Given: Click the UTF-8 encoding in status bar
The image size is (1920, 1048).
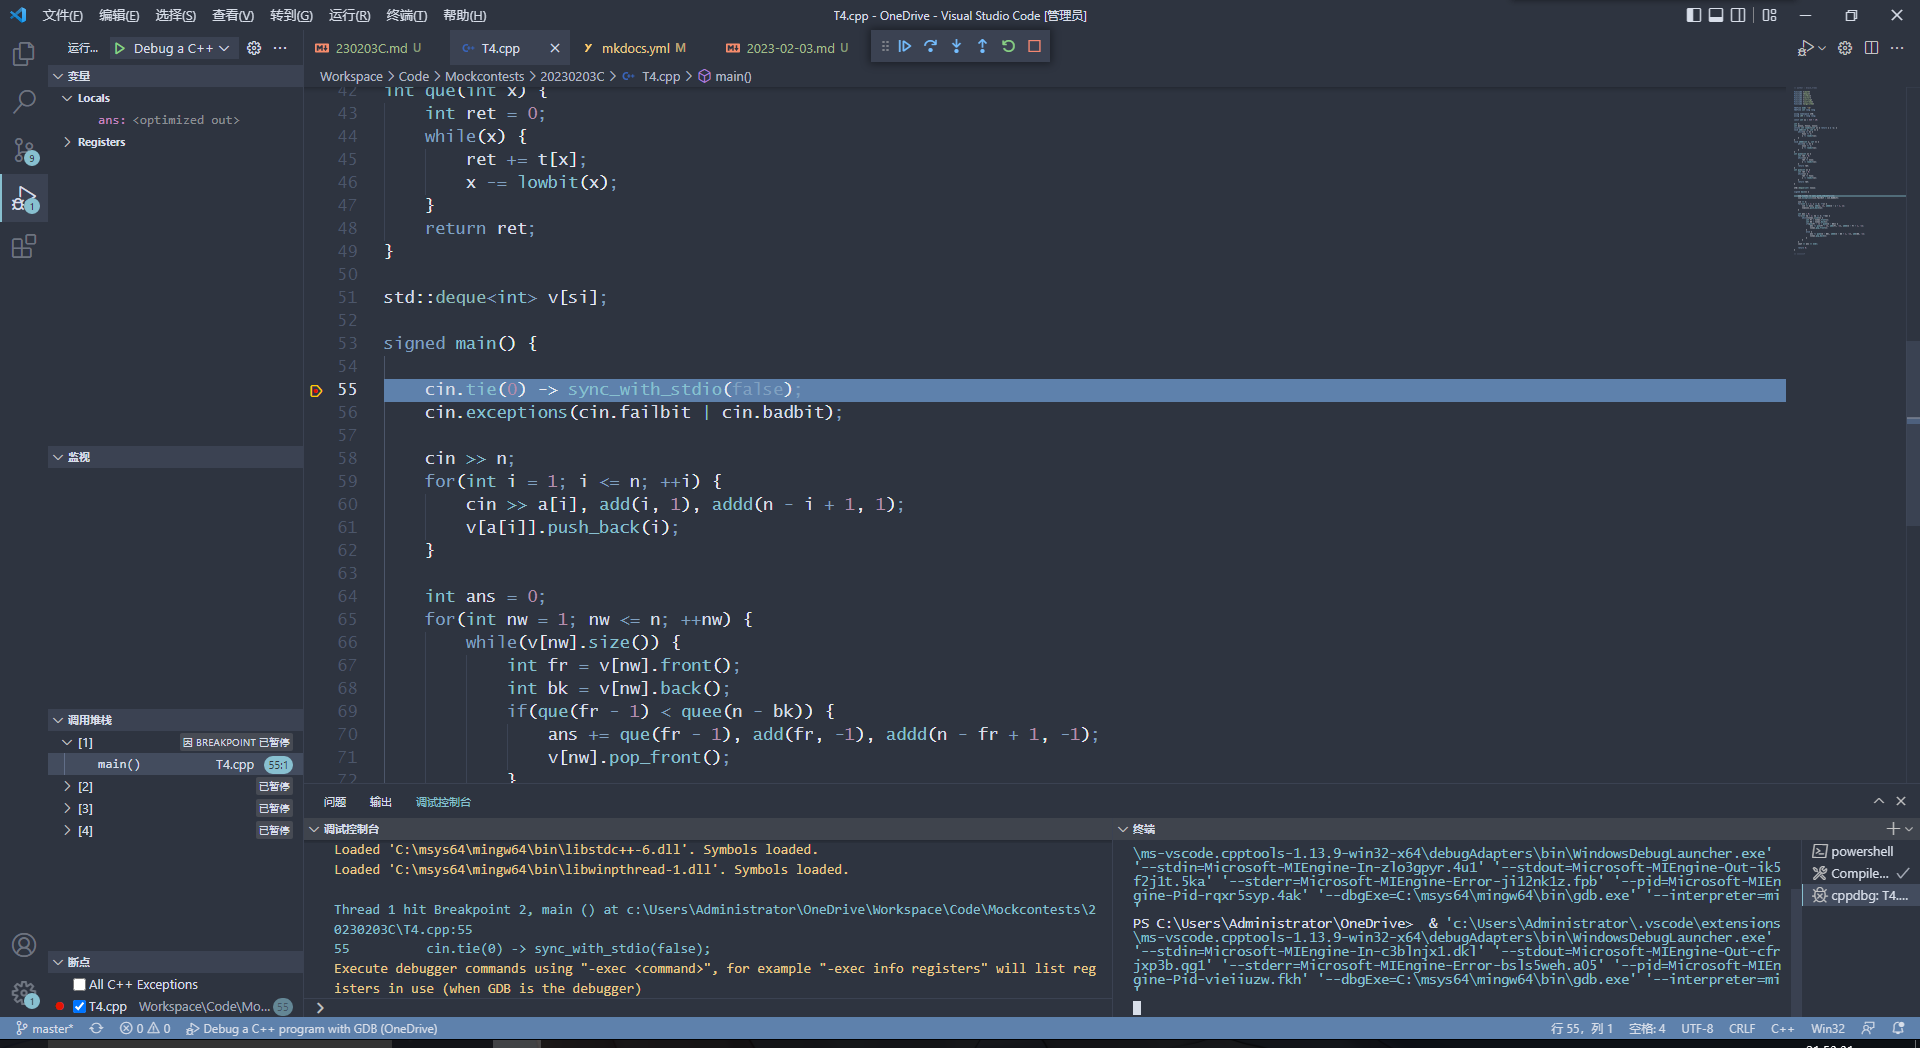Looking at the screenshot, I should [1696, 1028].
